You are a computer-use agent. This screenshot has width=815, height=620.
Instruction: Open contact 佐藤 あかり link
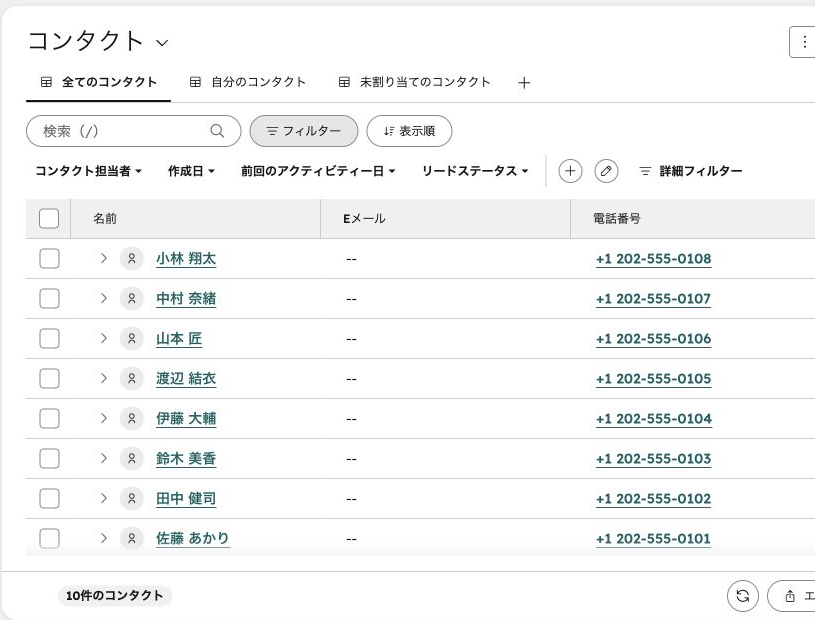pyautogui.click(x=192, y=539)
